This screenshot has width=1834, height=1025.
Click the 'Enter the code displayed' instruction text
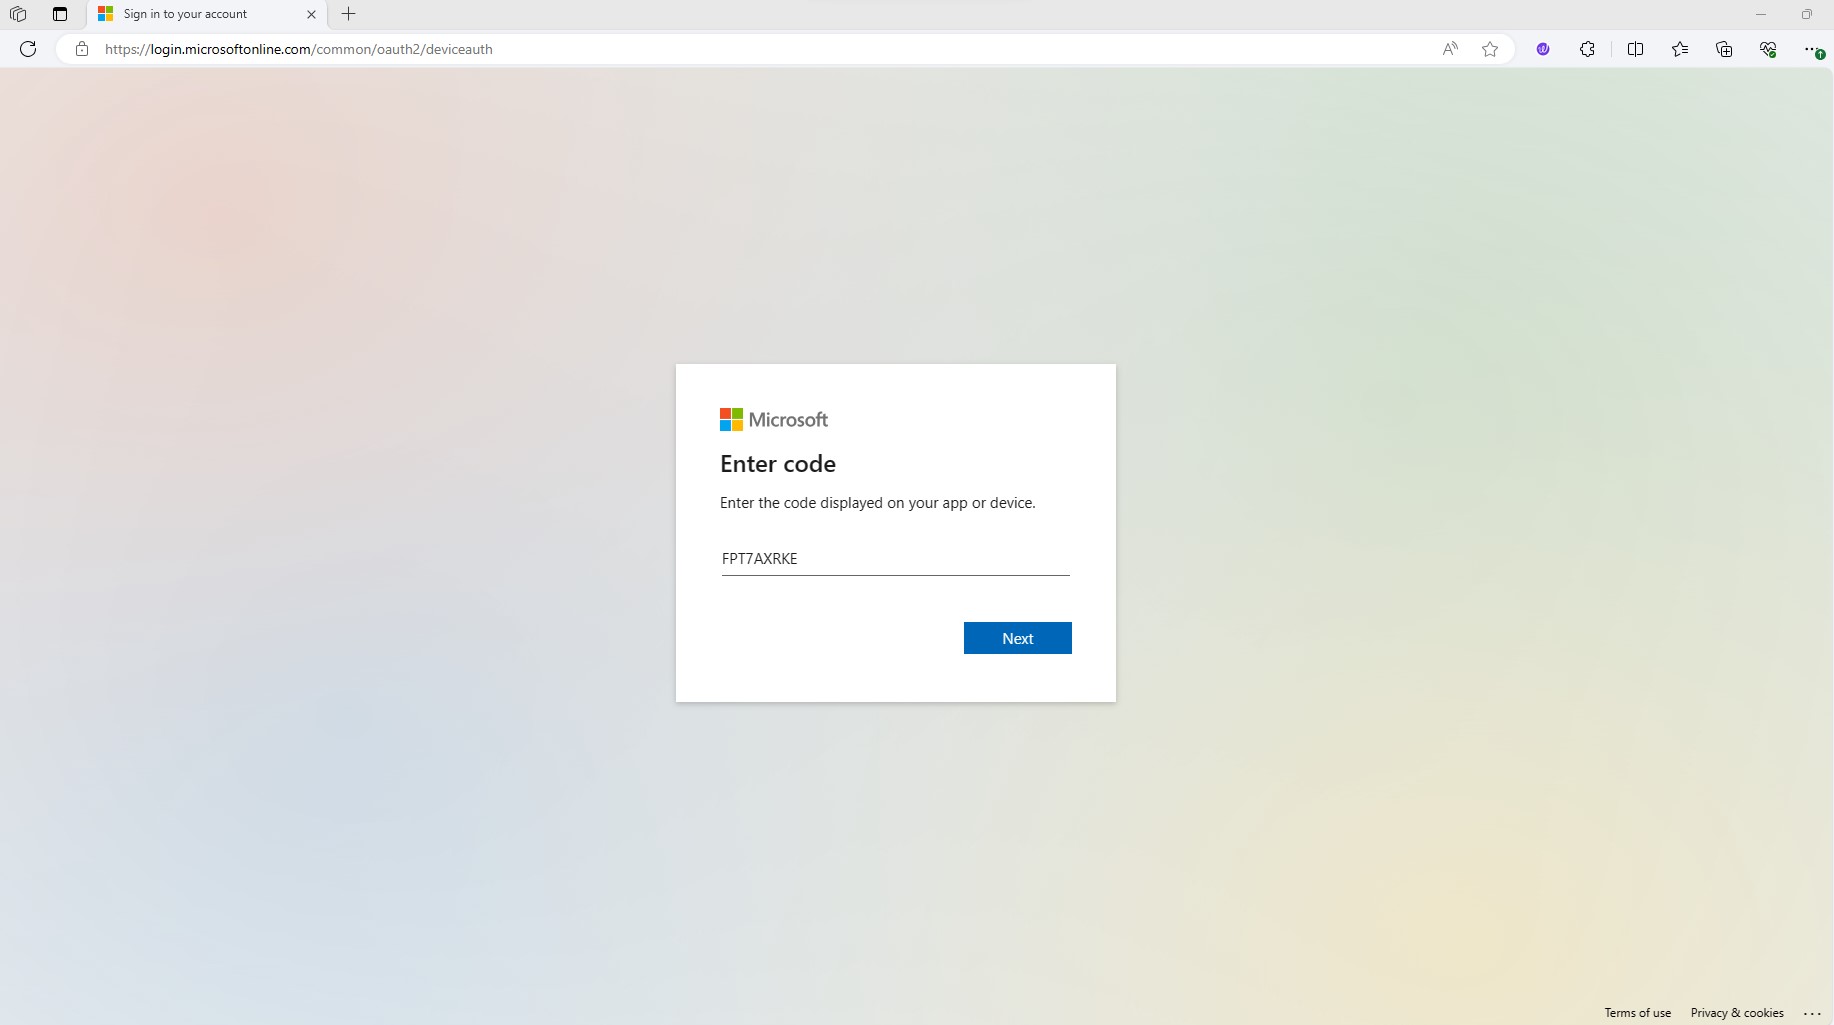click(x=877, y=503)
